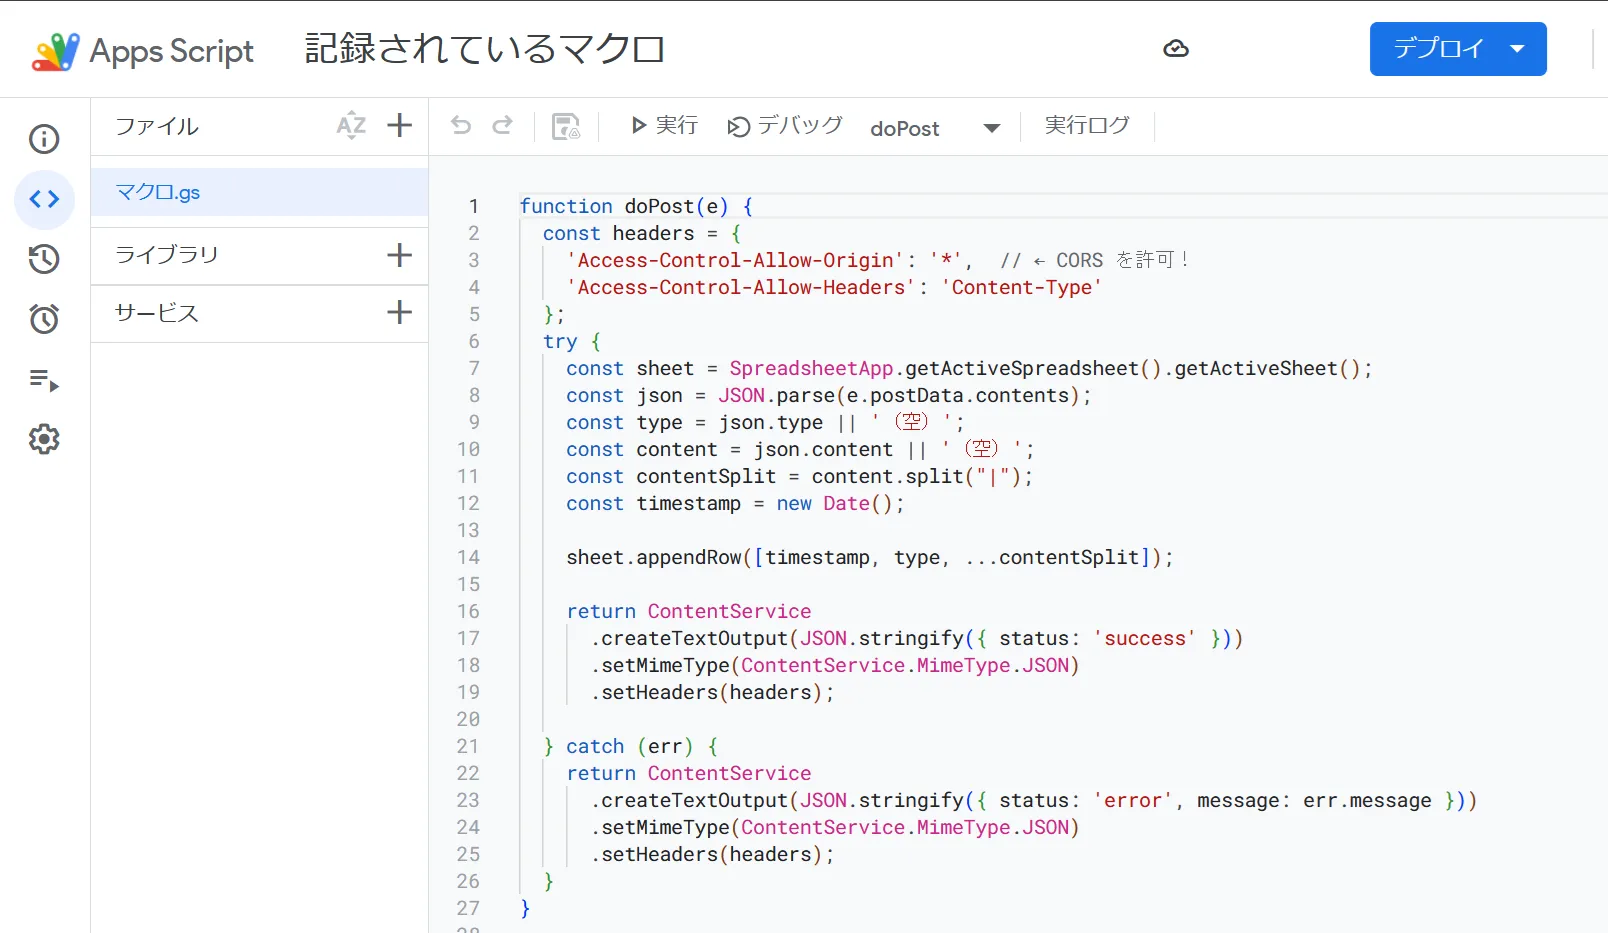The width and height of the screenshot is (1608, 933).
Task: Add a service via サービス plus
Action: point(399,313)
